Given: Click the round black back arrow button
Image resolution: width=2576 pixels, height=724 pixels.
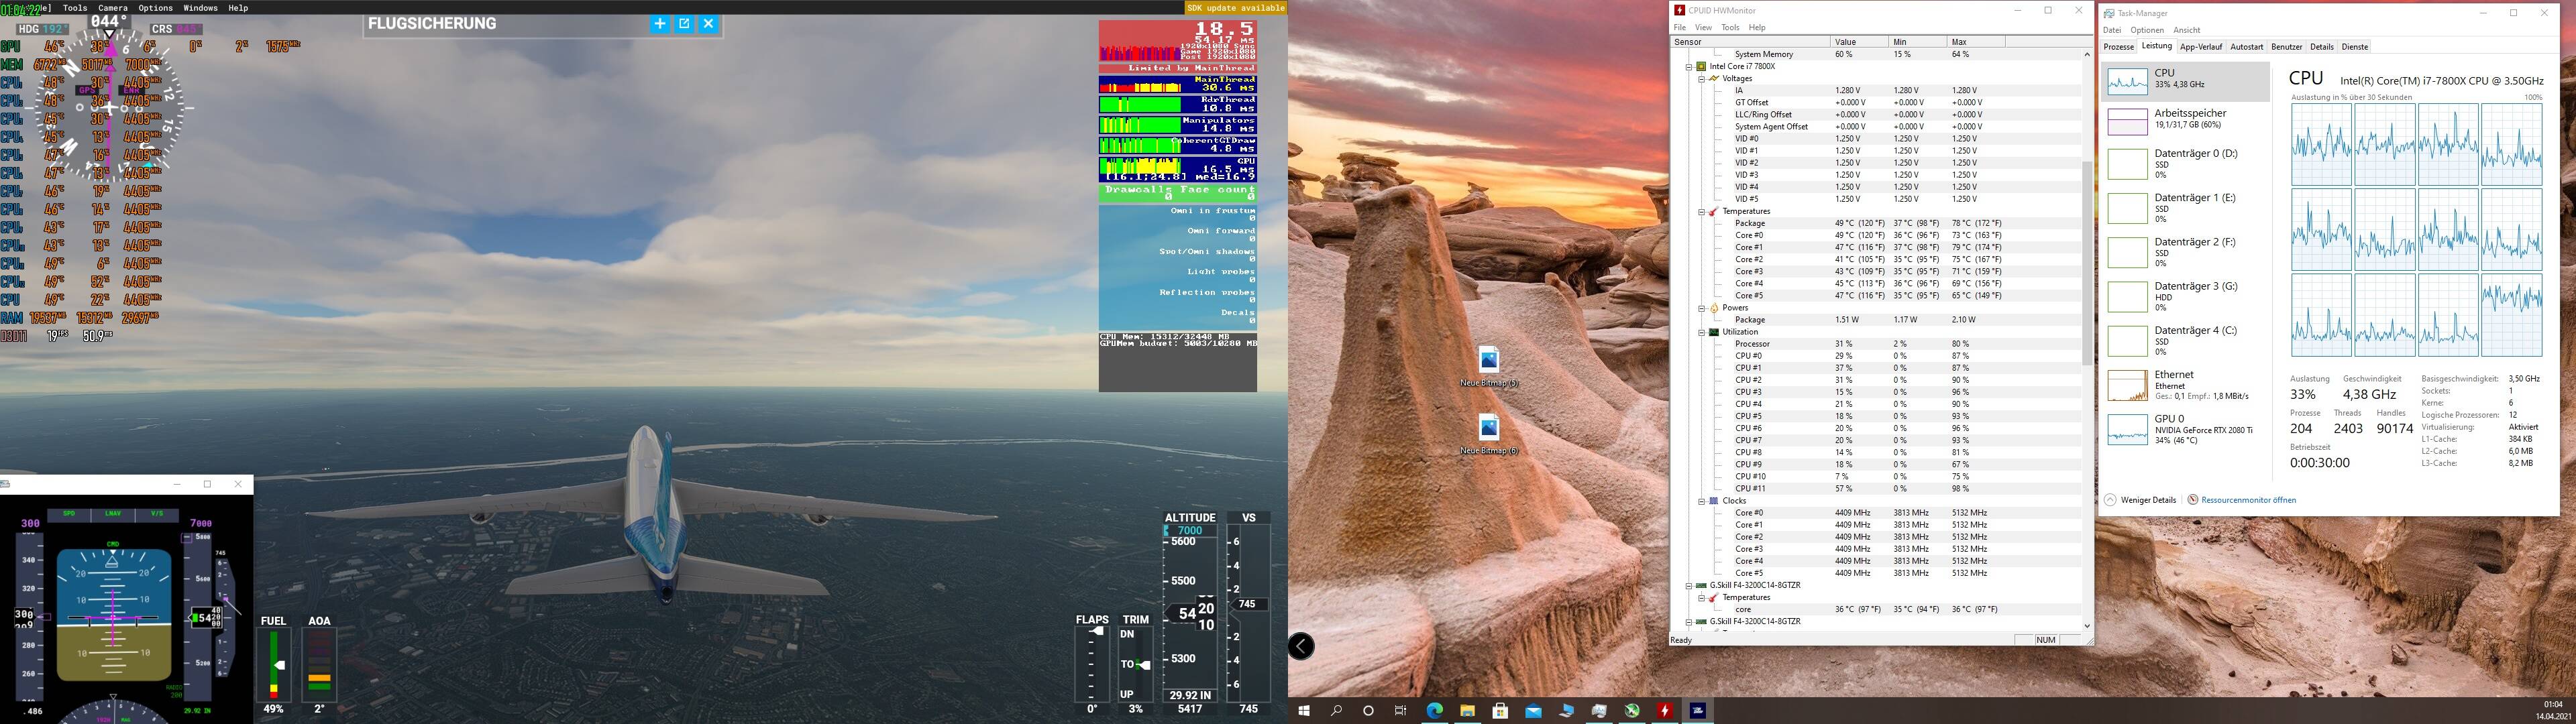Looking at the screenshot, I should point(1301,647).
